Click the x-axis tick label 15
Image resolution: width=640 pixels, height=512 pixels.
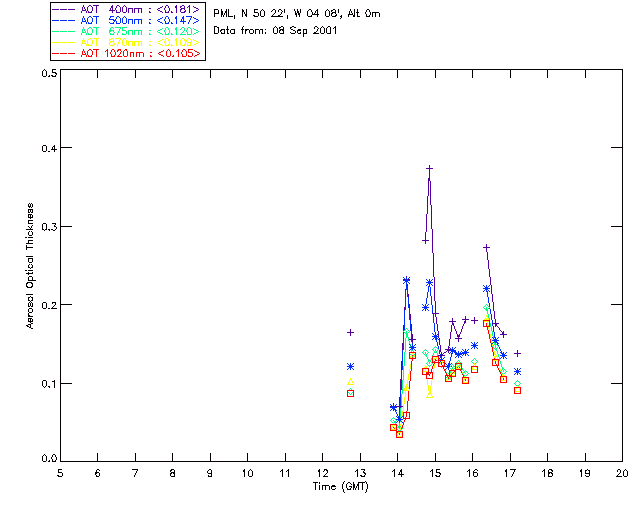(x=435, y=473)
